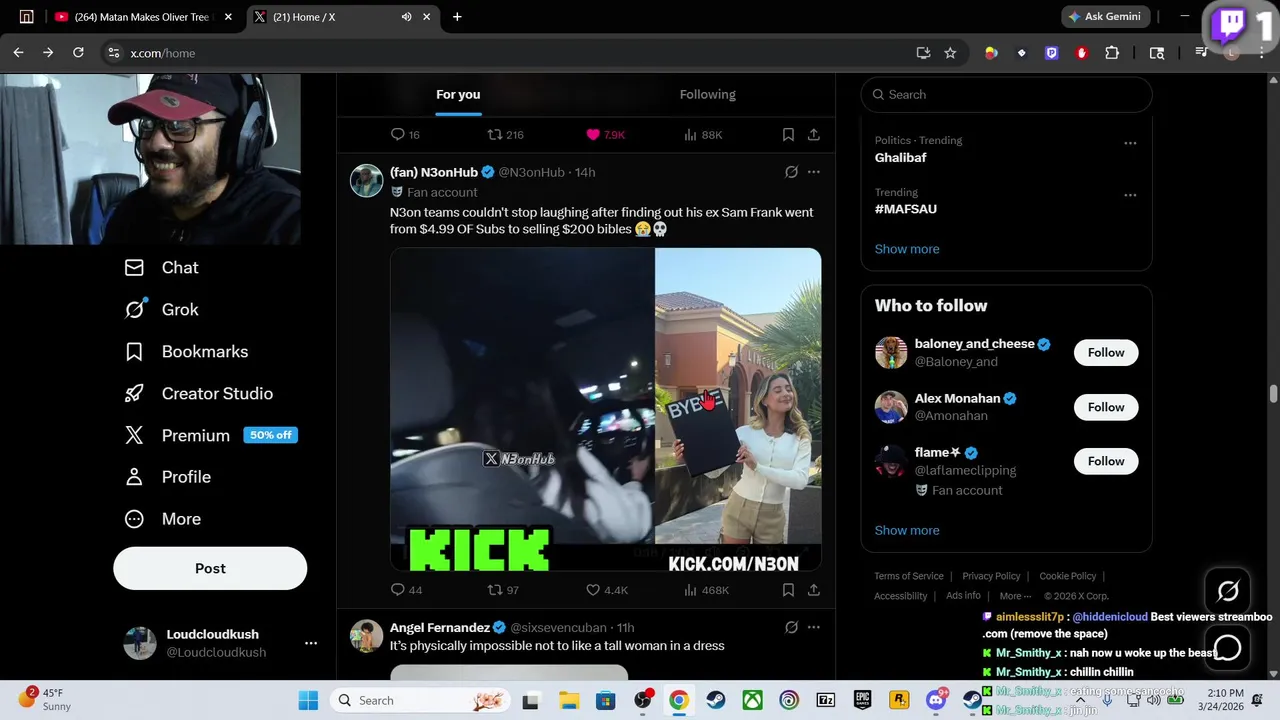Image resolution: width=1280 pixels, height=720 pixels.
Task: Open Chat in the sidebar
Action: tap(161, 268)
